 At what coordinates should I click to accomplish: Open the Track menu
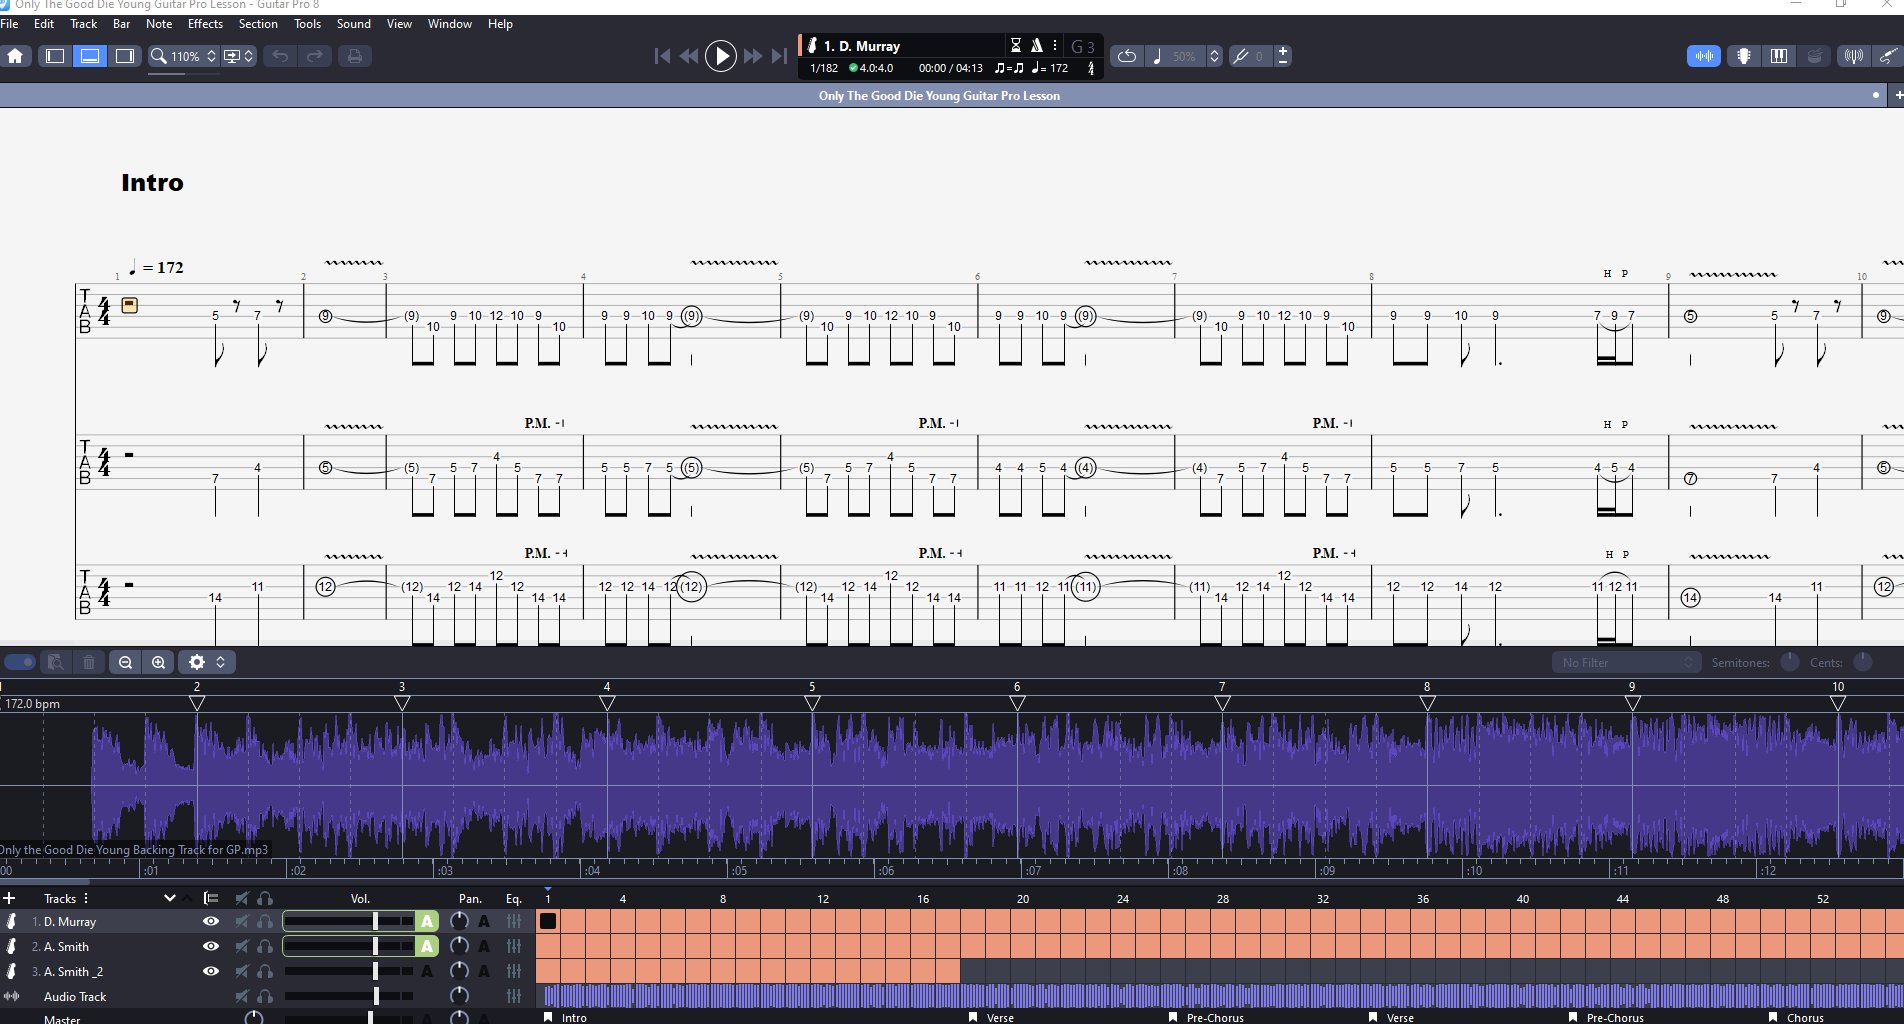point(84,24)
